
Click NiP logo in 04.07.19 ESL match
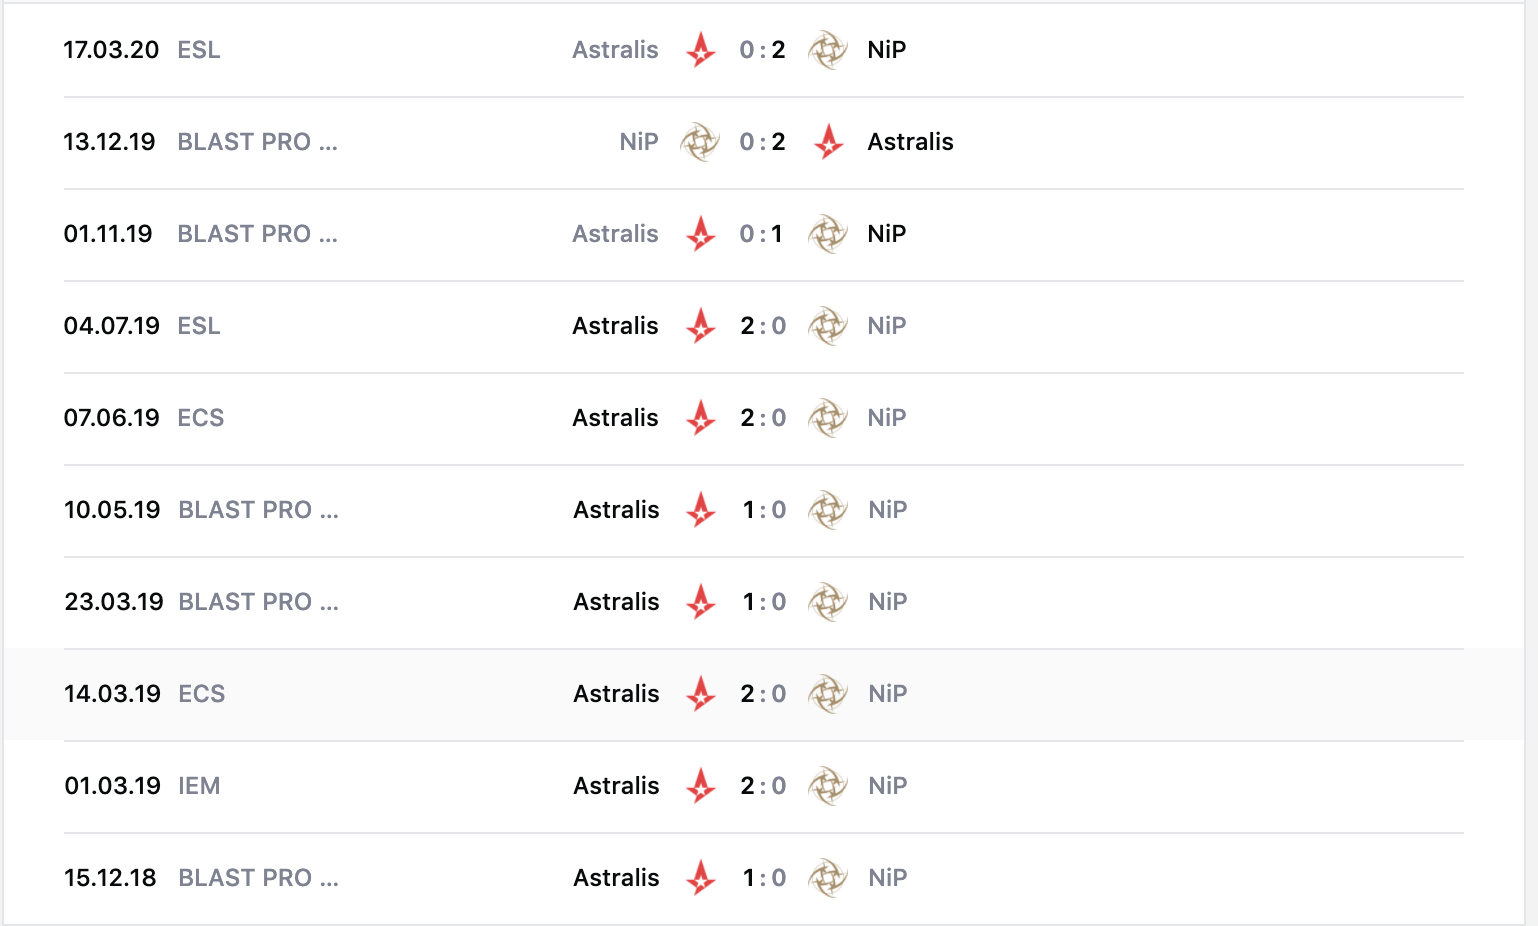(828, 326)
